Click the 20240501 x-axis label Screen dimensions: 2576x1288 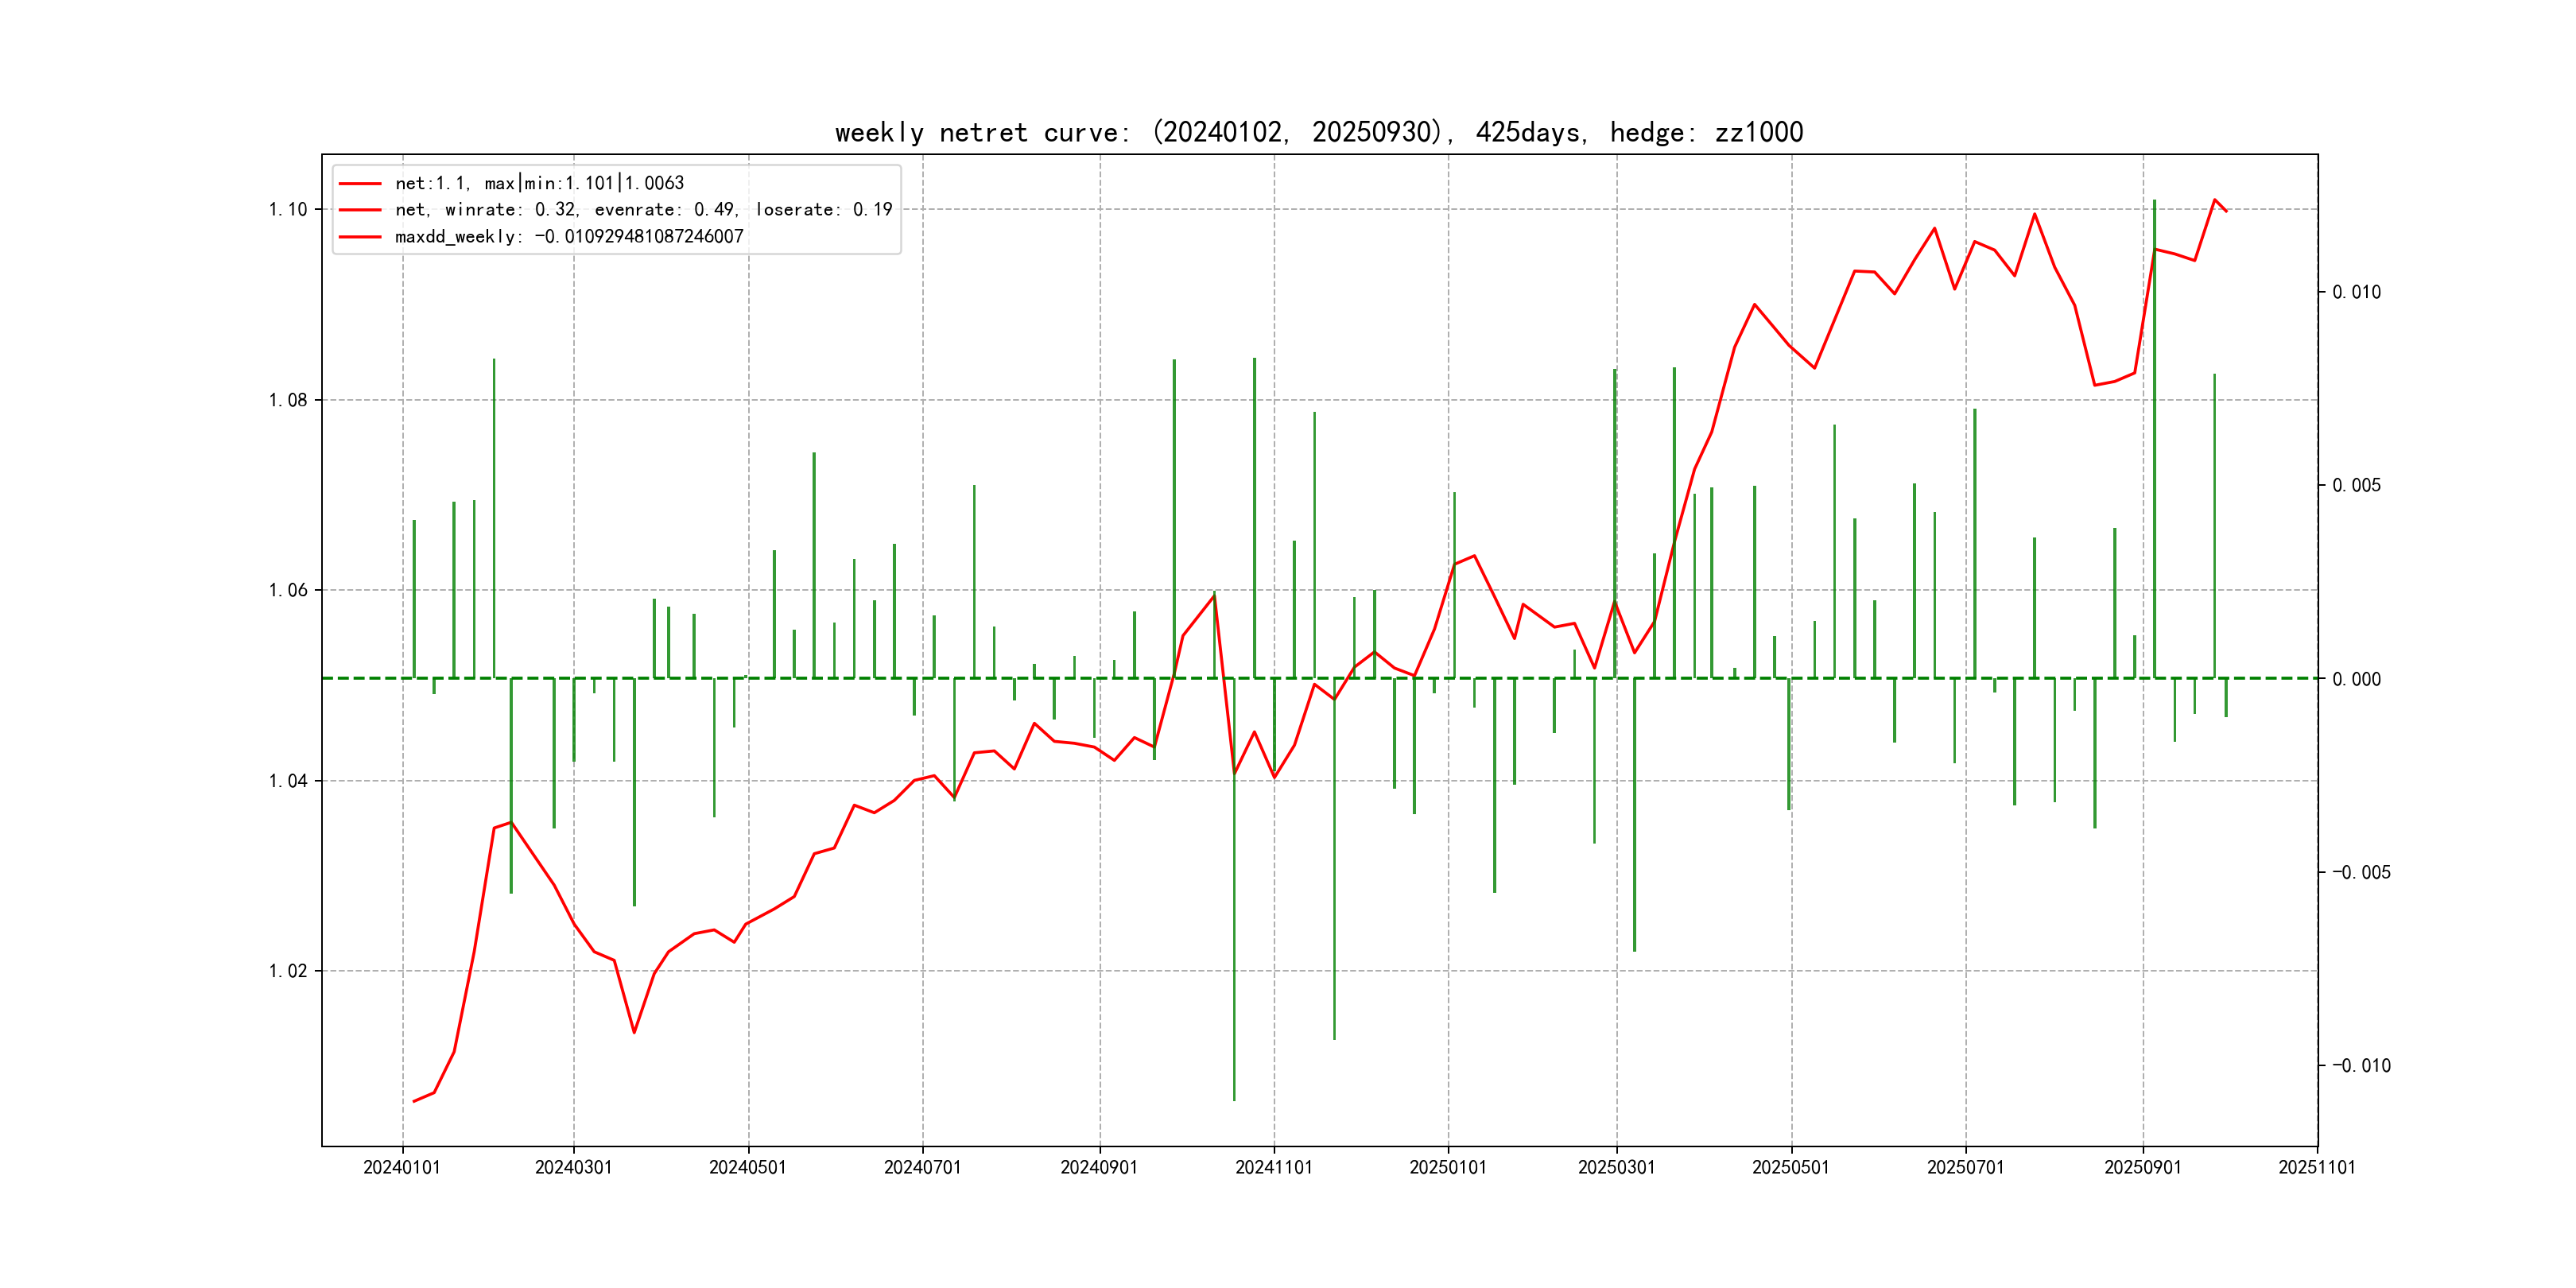coord(748,1168)
